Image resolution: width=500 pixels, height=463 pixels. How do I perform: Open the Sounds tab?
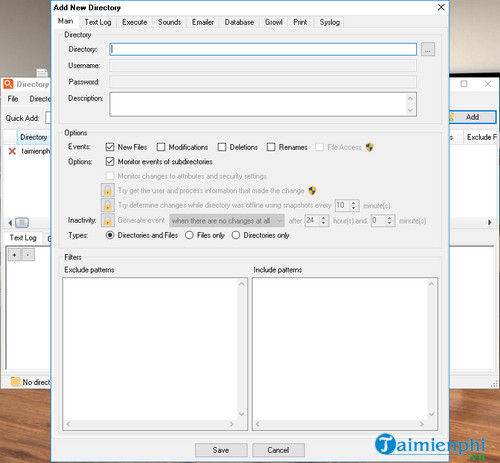tap(169, 22)
